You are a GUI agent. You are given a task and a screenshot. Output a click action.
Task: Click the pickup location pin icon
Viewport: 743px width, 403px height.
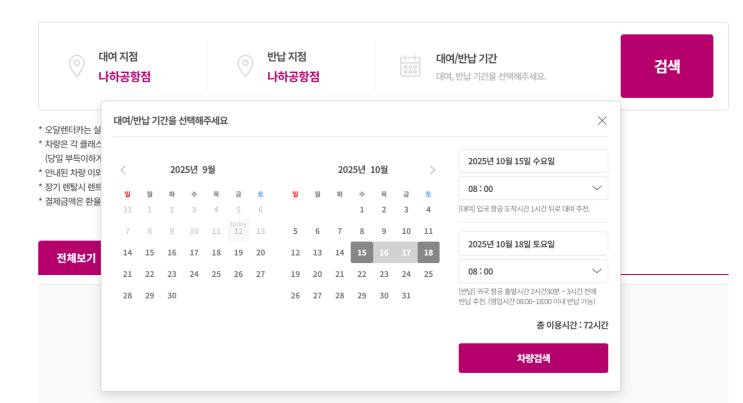pos(76,66)
